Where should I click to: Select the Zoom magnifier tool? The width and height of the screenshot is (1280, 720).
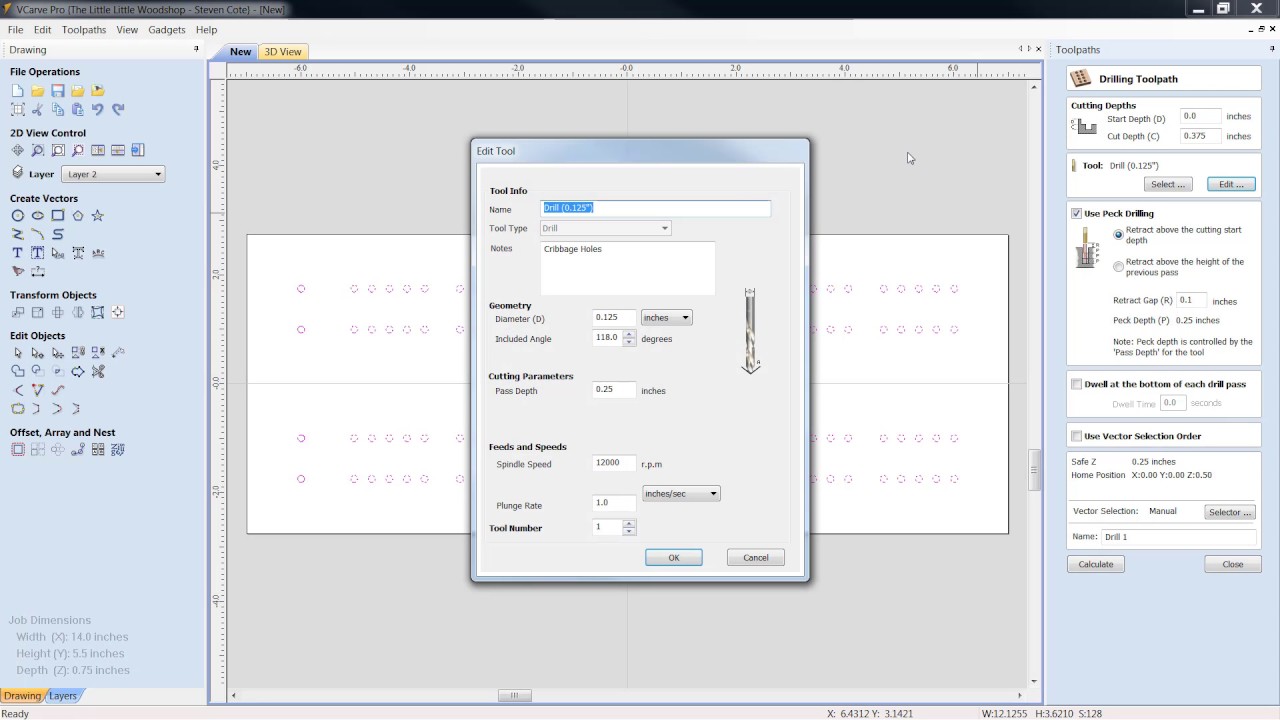(37, 151)
